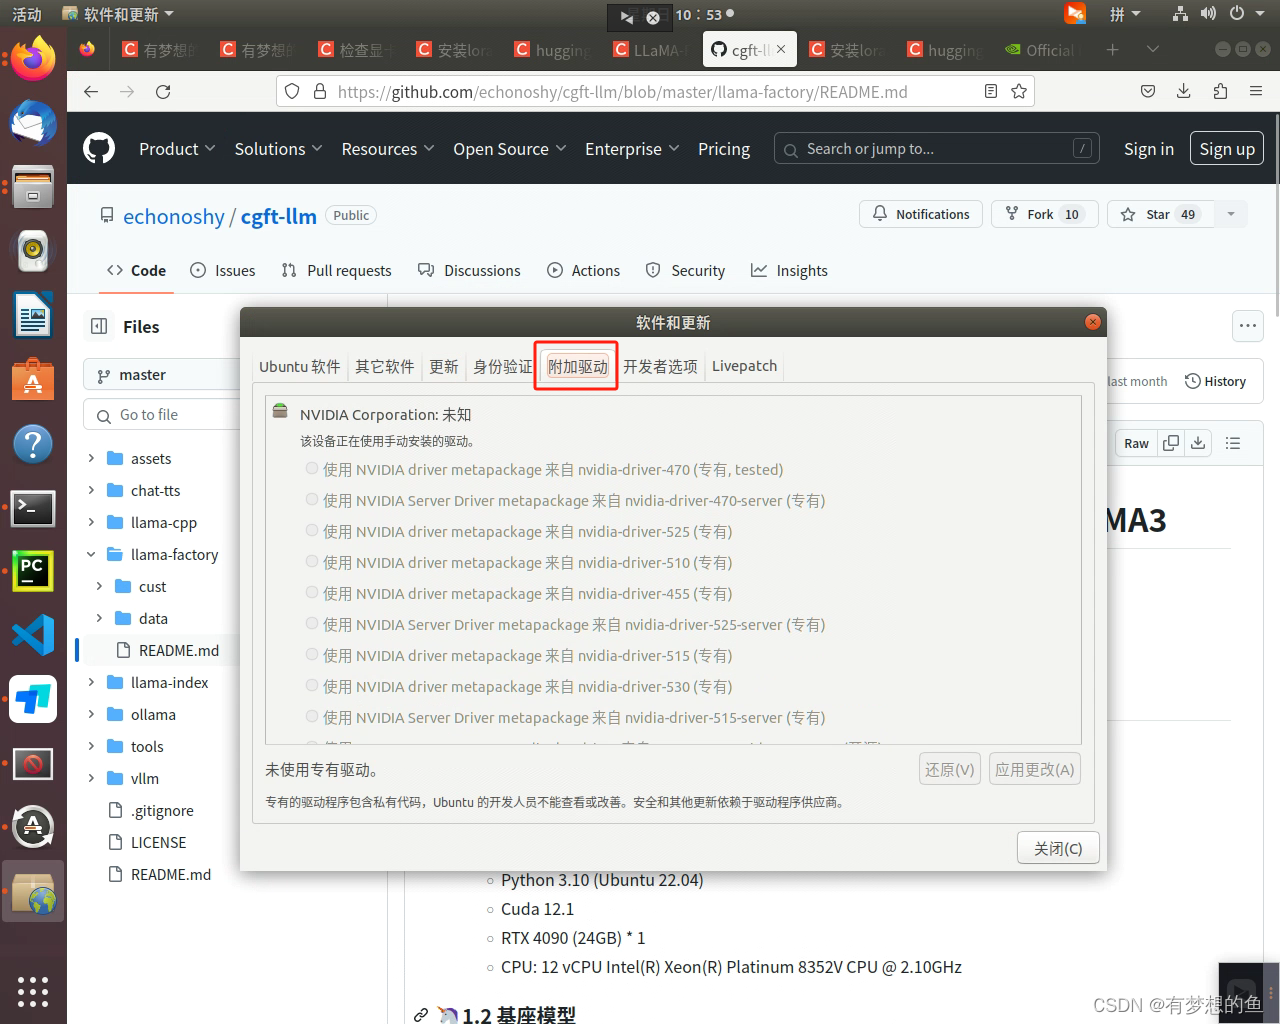The width and height of the screenshot is (1280, 1024).
Task: Collapse the GitHub file tree panel
Action: pyautogui.click(x=99, y=326)
